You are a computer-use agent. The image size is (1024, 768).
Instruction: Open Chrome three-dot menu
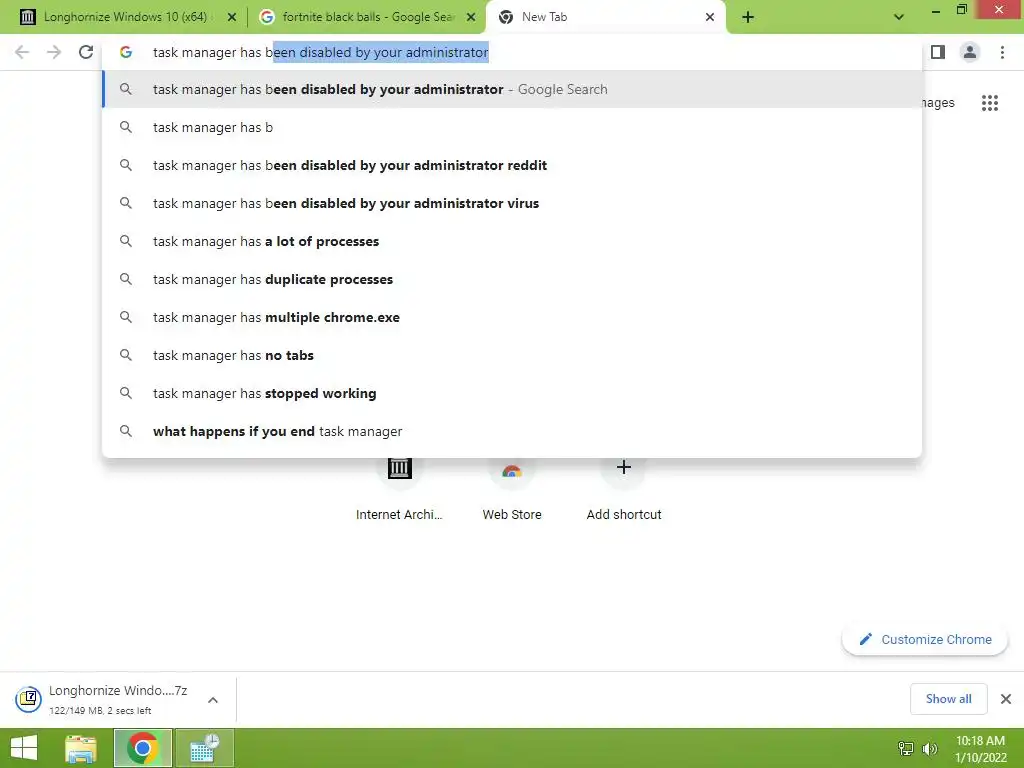(1002, 52)
